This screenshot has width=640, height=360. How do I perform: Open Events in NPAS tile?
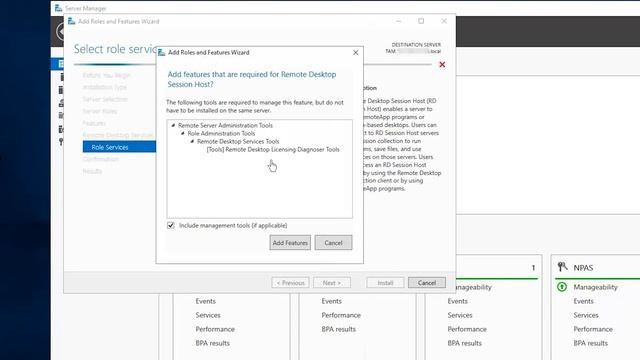click(x=583, y=301)
